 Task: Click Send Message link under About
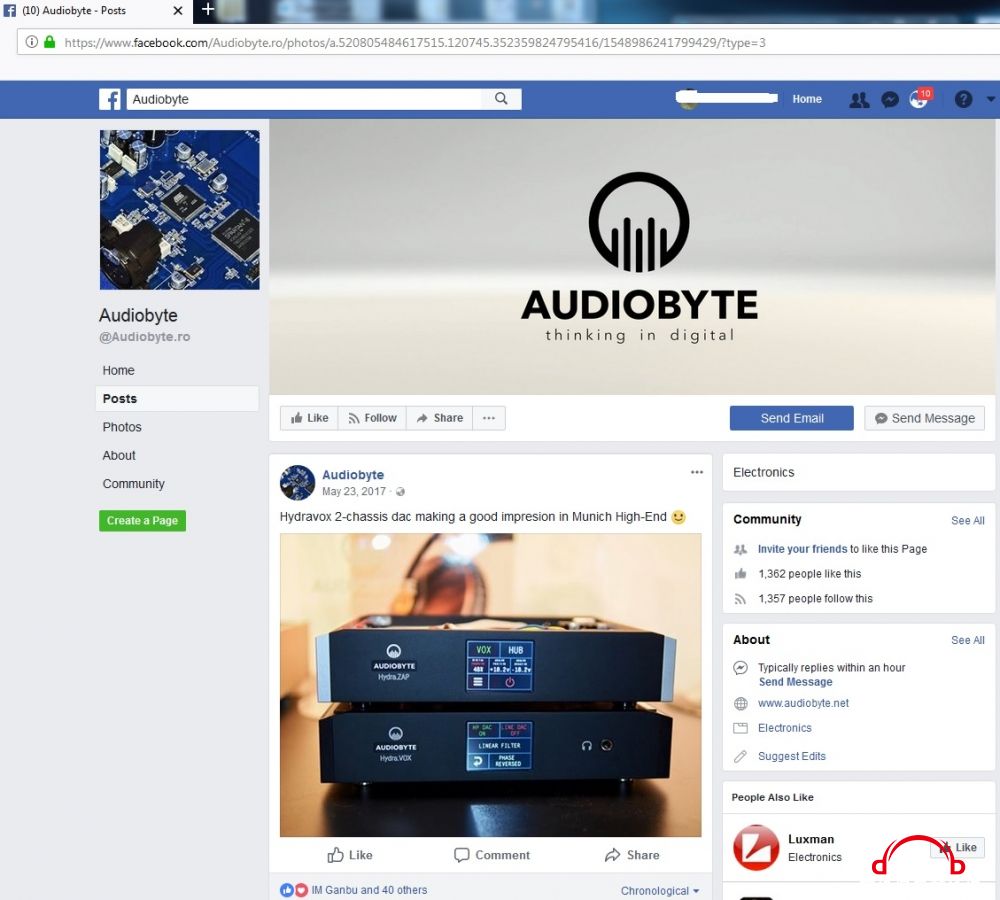[795, 682]
